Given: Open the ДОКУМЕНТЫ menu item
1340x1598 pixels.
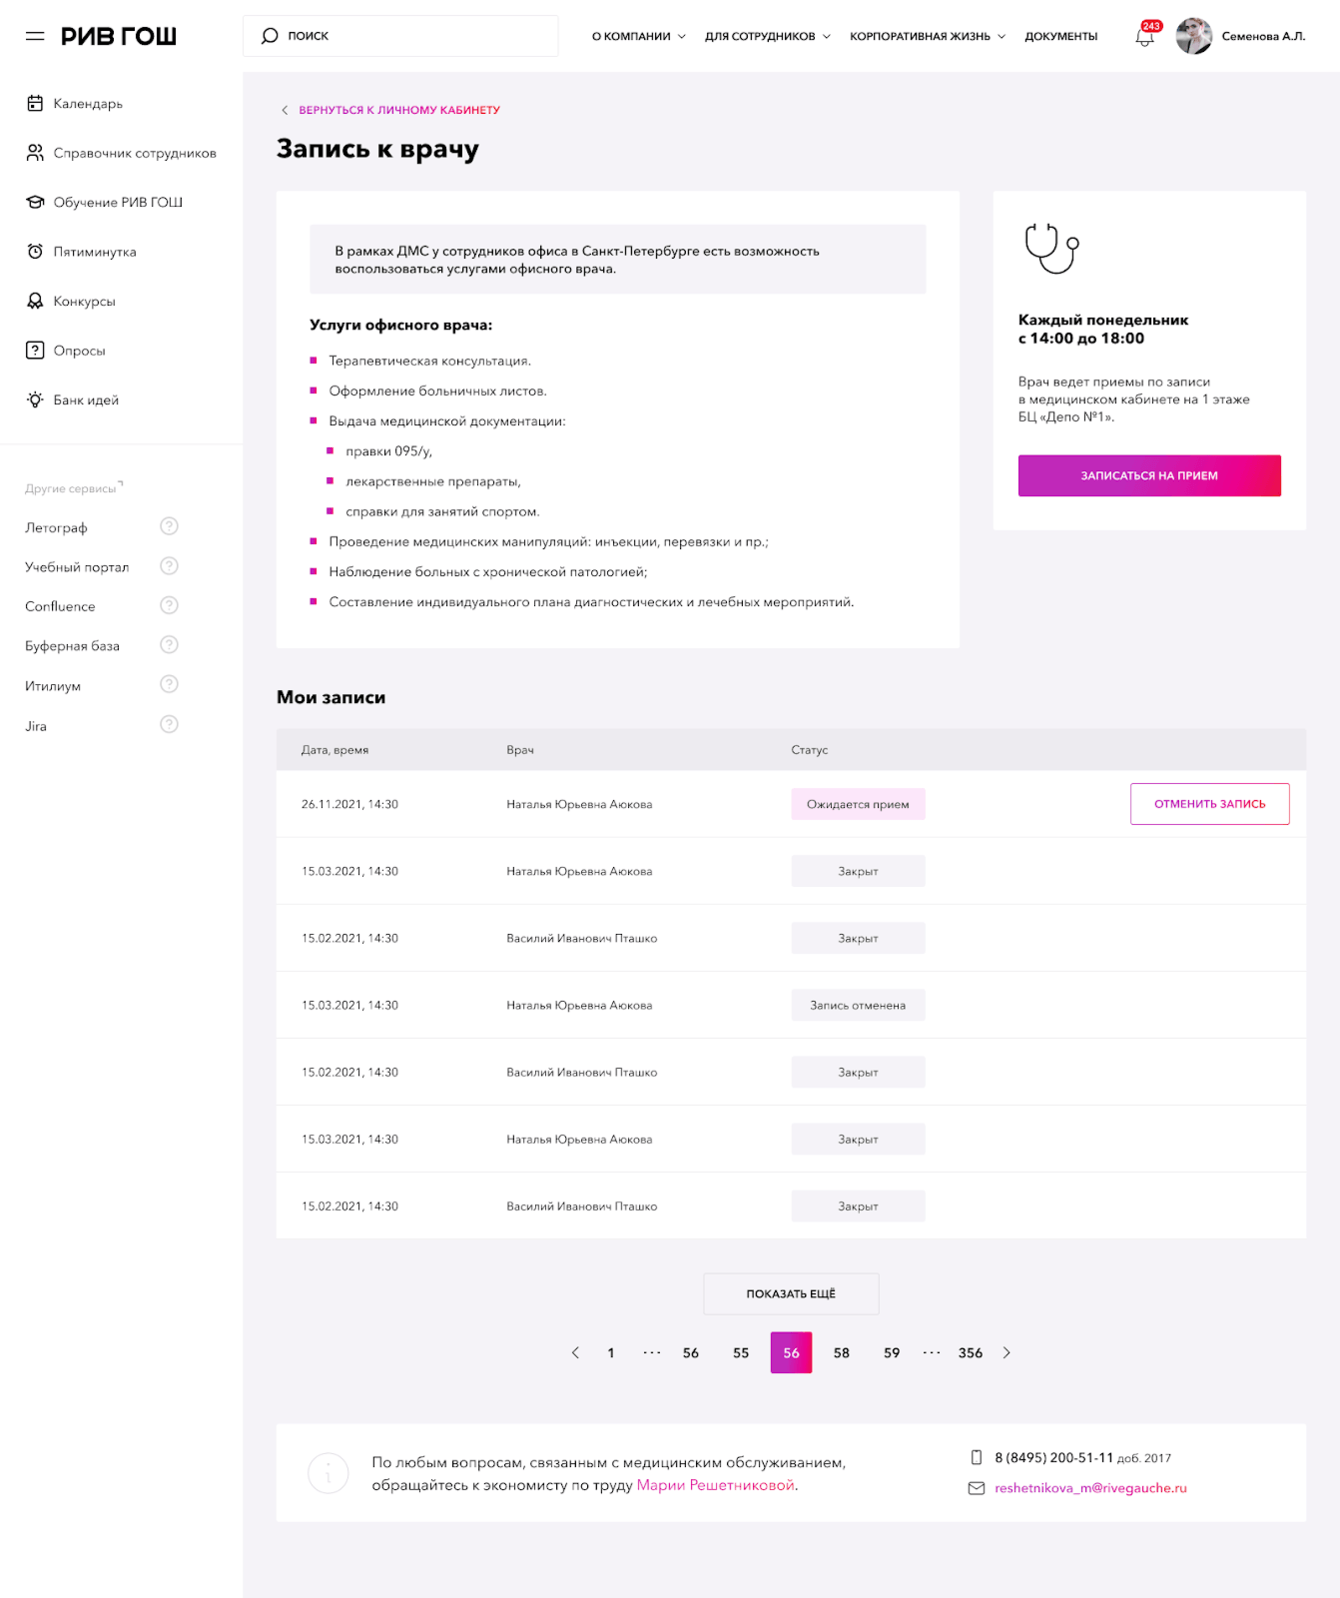Looking at the screenshot, I should click(1061, 36).
